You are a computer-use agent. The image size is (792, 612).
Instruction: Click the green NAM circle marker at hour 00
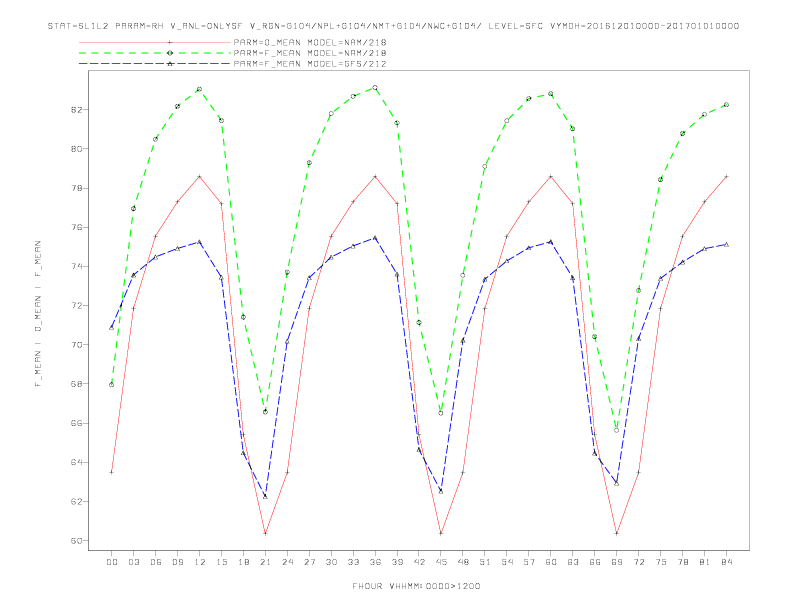point(112,385)
